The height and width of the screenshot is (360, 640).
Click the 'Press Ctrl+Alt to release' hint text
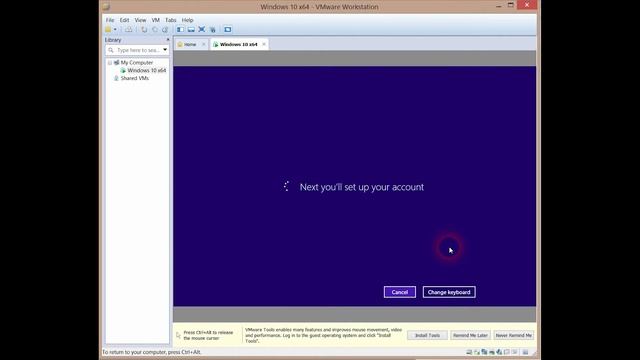208,335
